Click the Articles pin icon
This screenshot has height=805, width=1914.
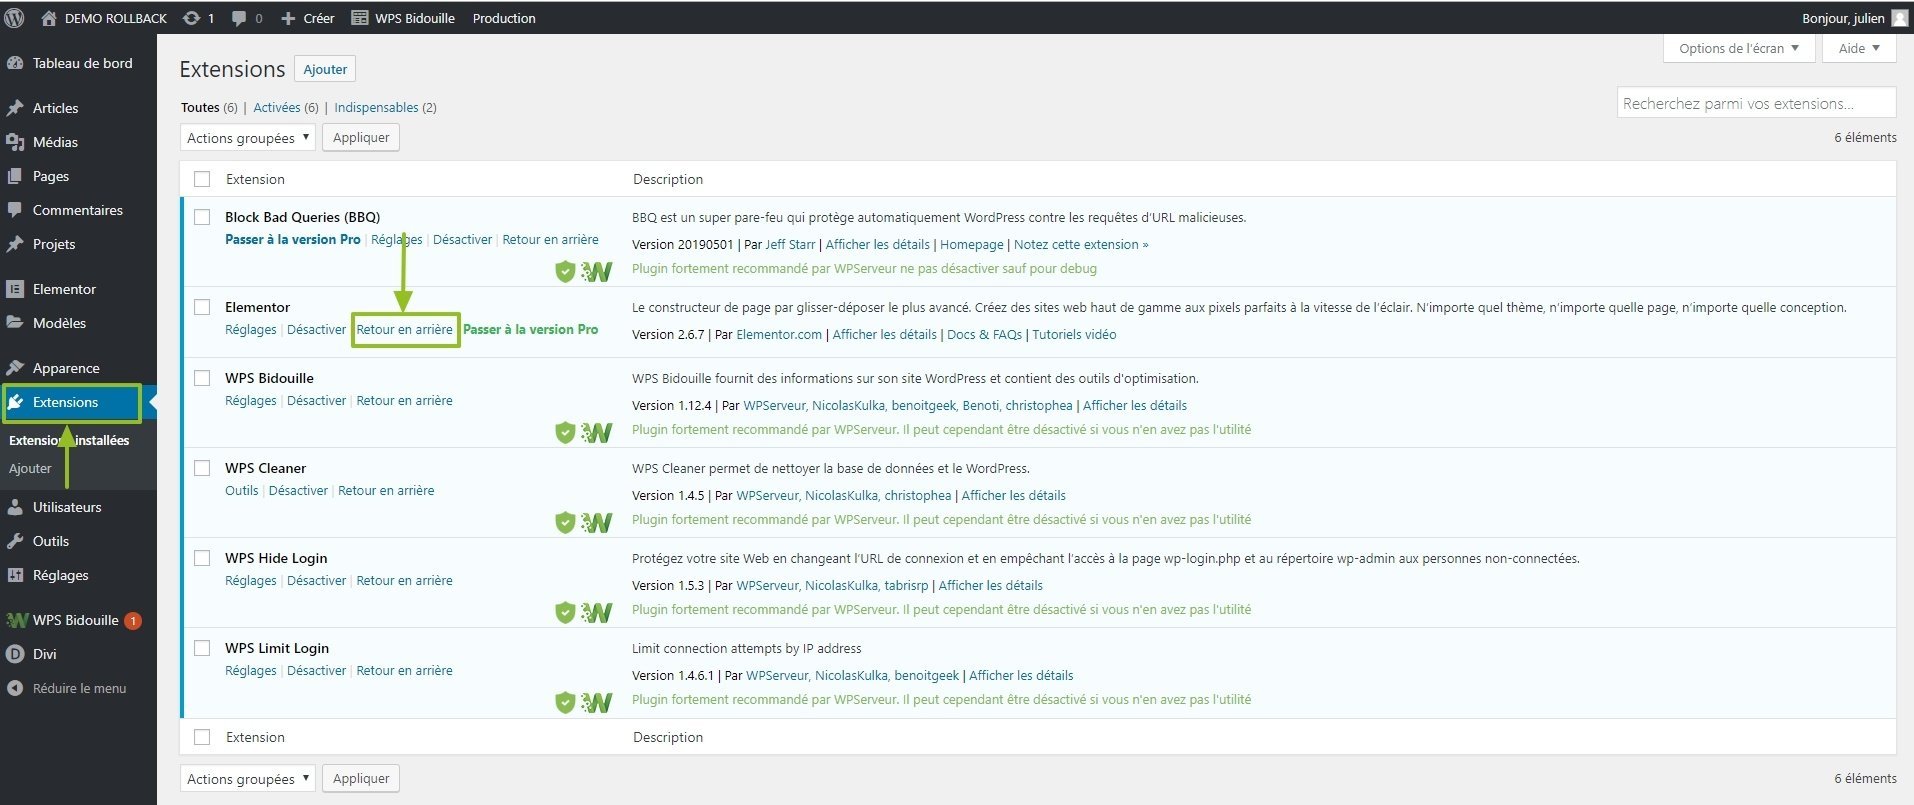click(x=15, y=108)
